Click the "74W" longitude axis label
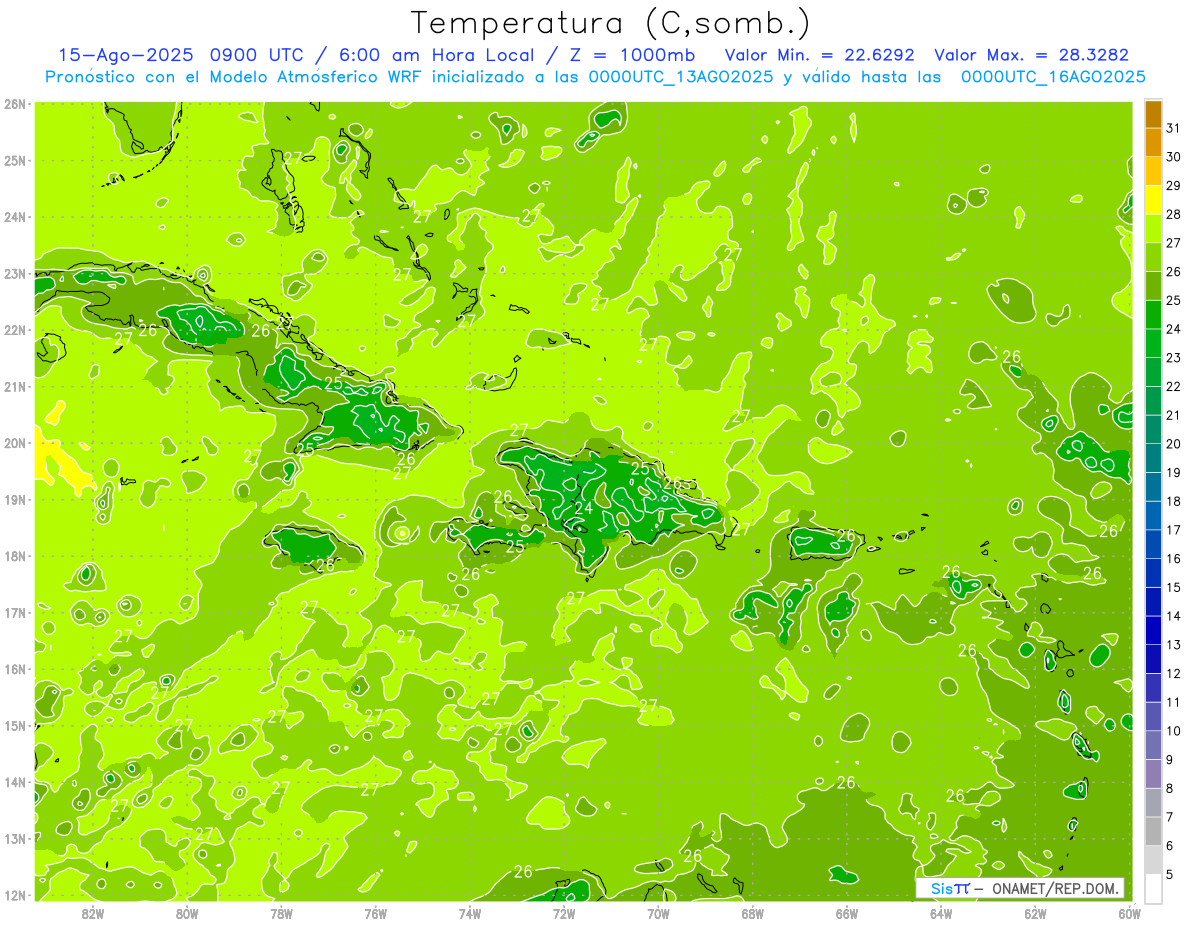 coord(470,912)
